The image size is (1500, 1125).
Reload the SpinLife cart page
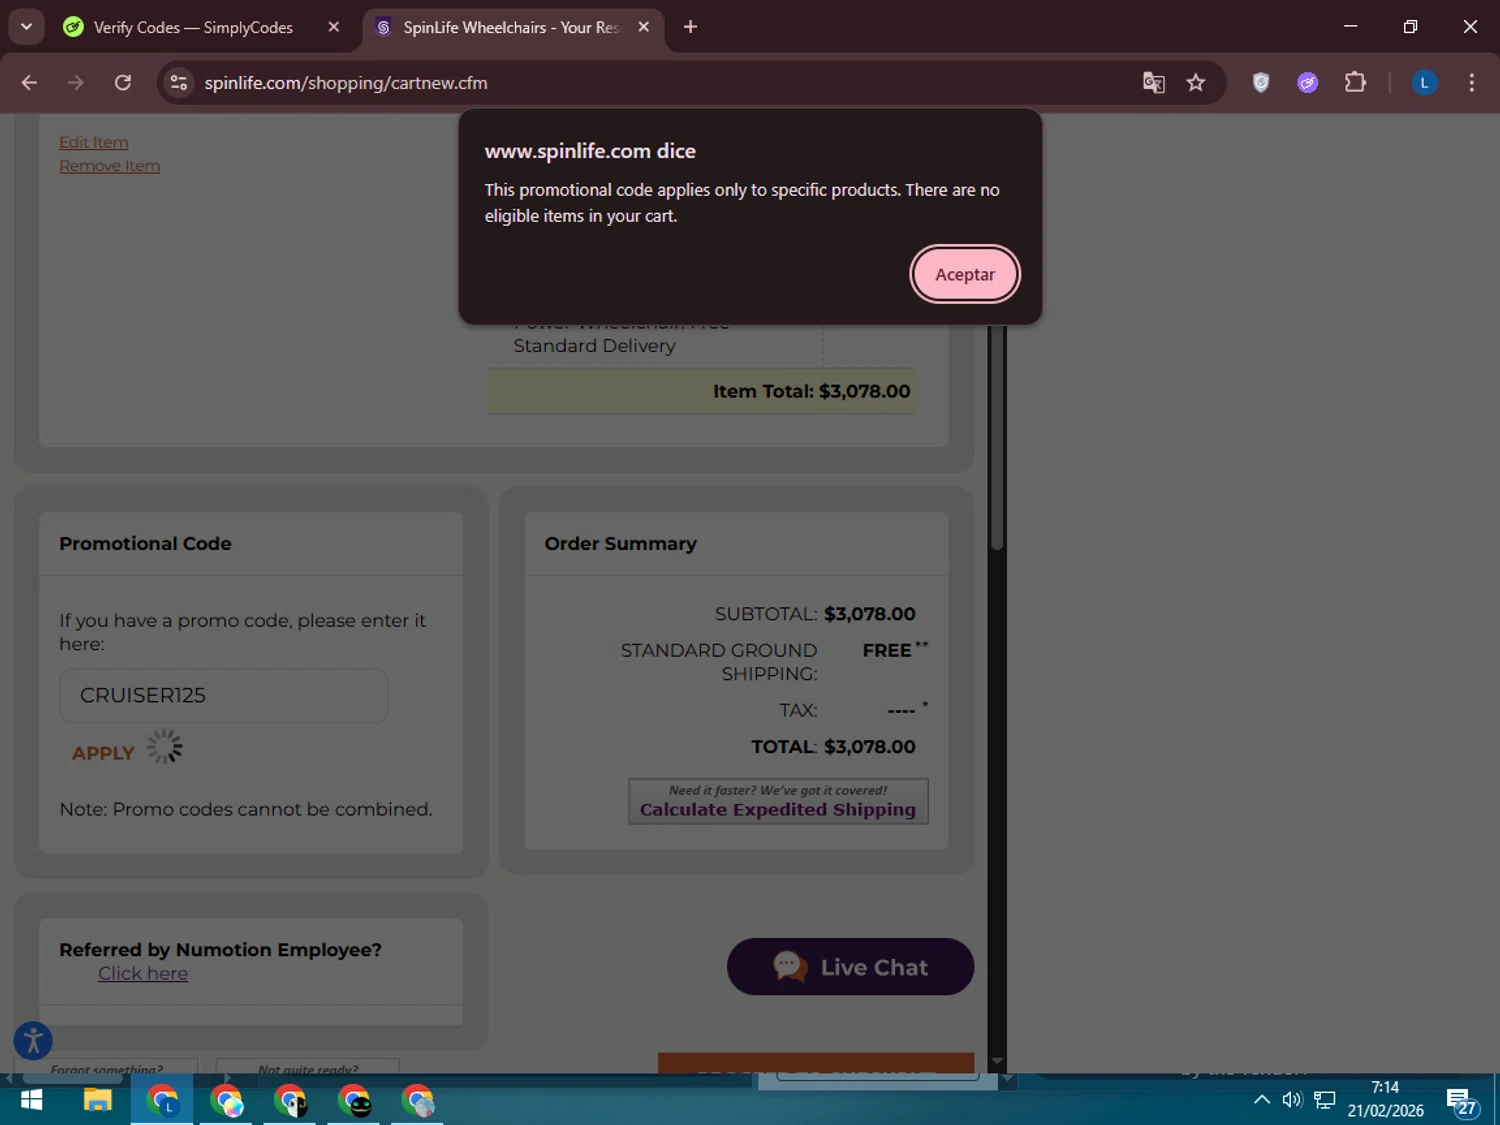(123, 83)
